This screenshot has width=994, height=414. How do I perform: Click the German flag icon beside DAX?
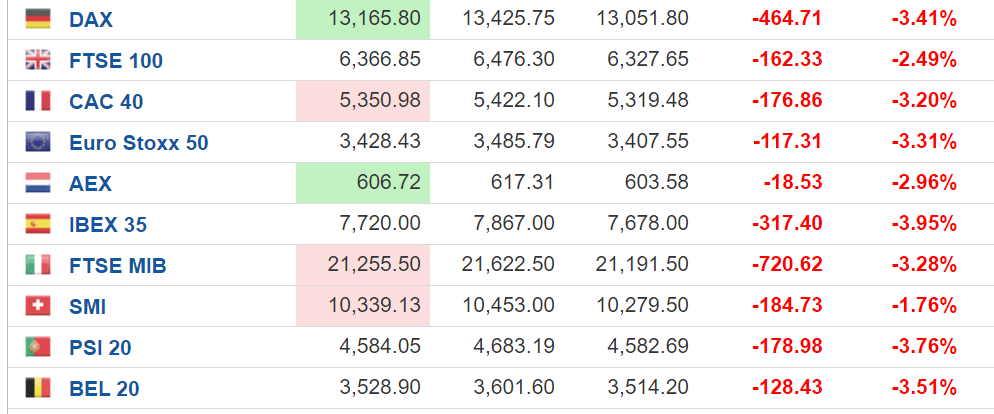(x=37, y=18)
